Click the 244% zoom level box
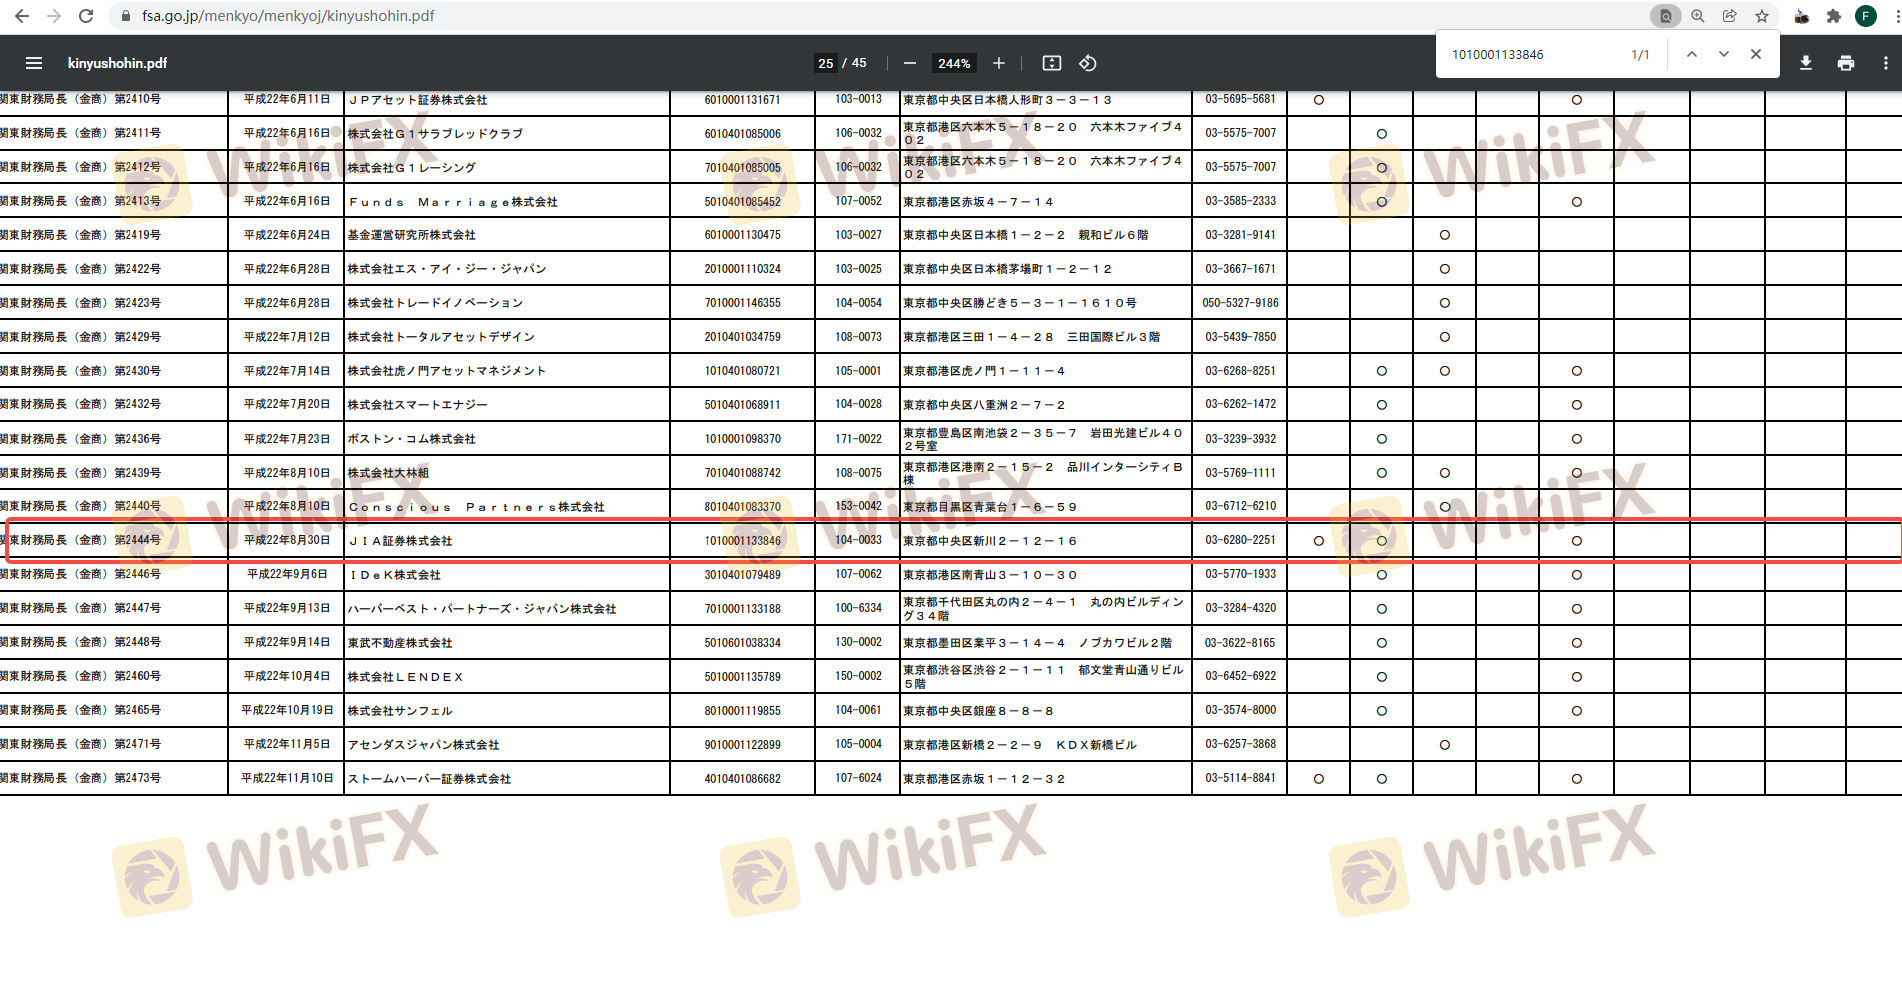The height and width of the screenshot is (986, 1902). point(953,63)
